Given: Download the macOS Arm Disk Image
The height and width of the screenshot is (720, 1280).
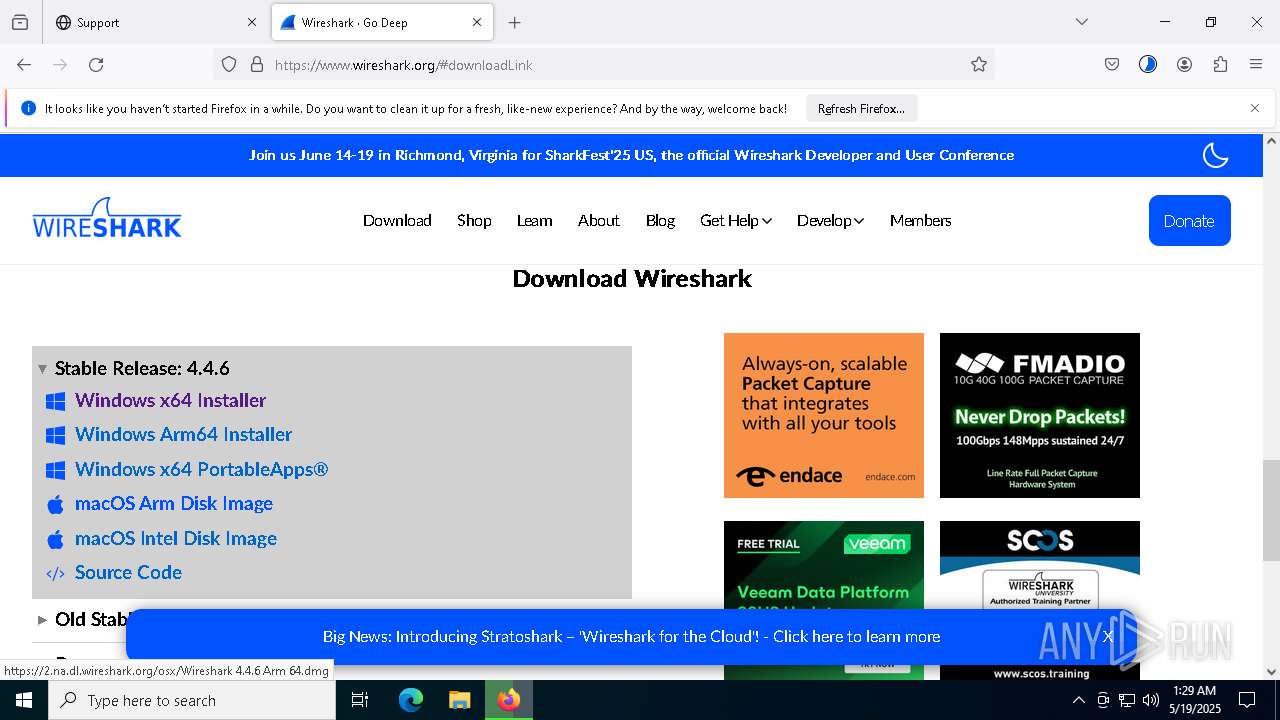Looking at the screenshot, I should [x=174, y=503].
